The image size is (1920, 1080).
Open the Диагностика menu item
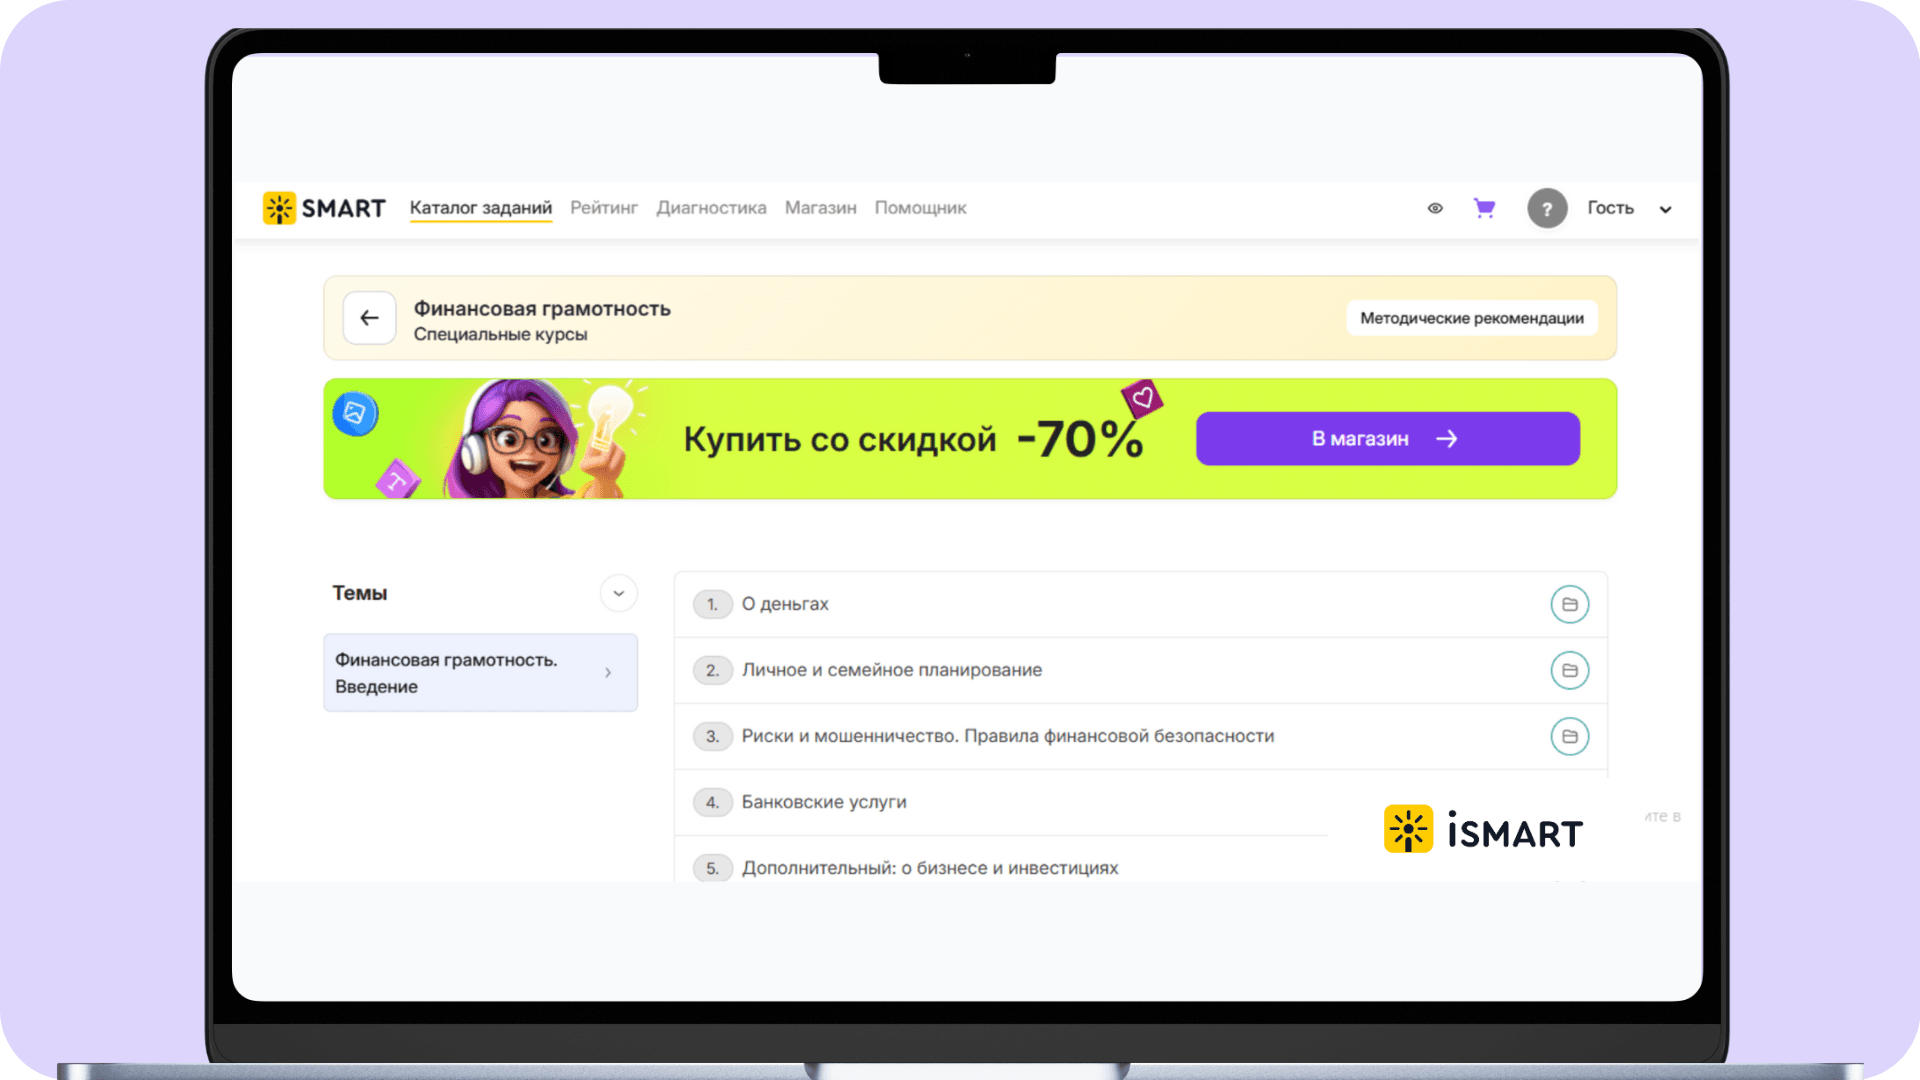click(x=711, y=208)
